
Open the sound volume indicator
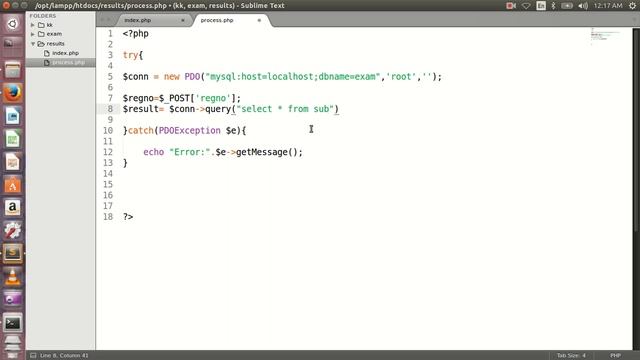(583, 6)
